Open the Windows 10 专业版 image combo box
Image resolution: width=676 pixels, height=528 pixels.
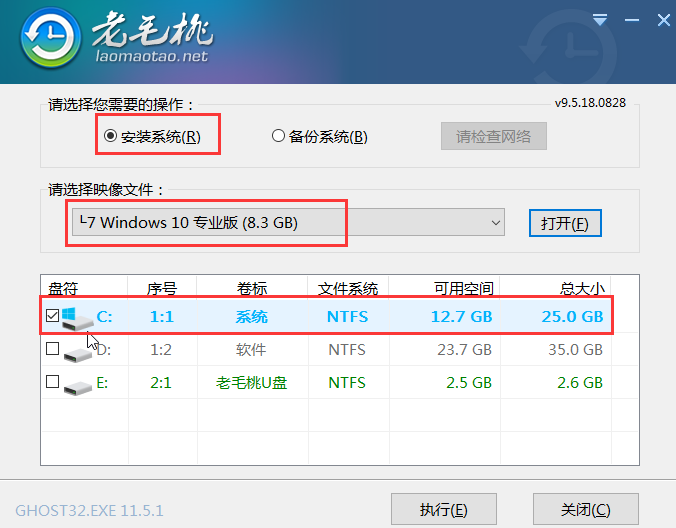tap(288, 222)
